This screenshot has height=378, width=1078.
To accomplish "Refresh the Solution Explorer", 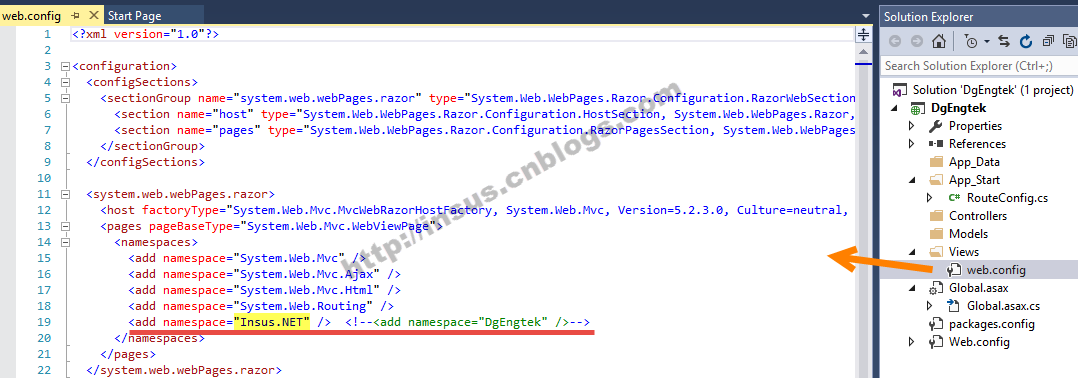I will click(x=1026, y=42).
